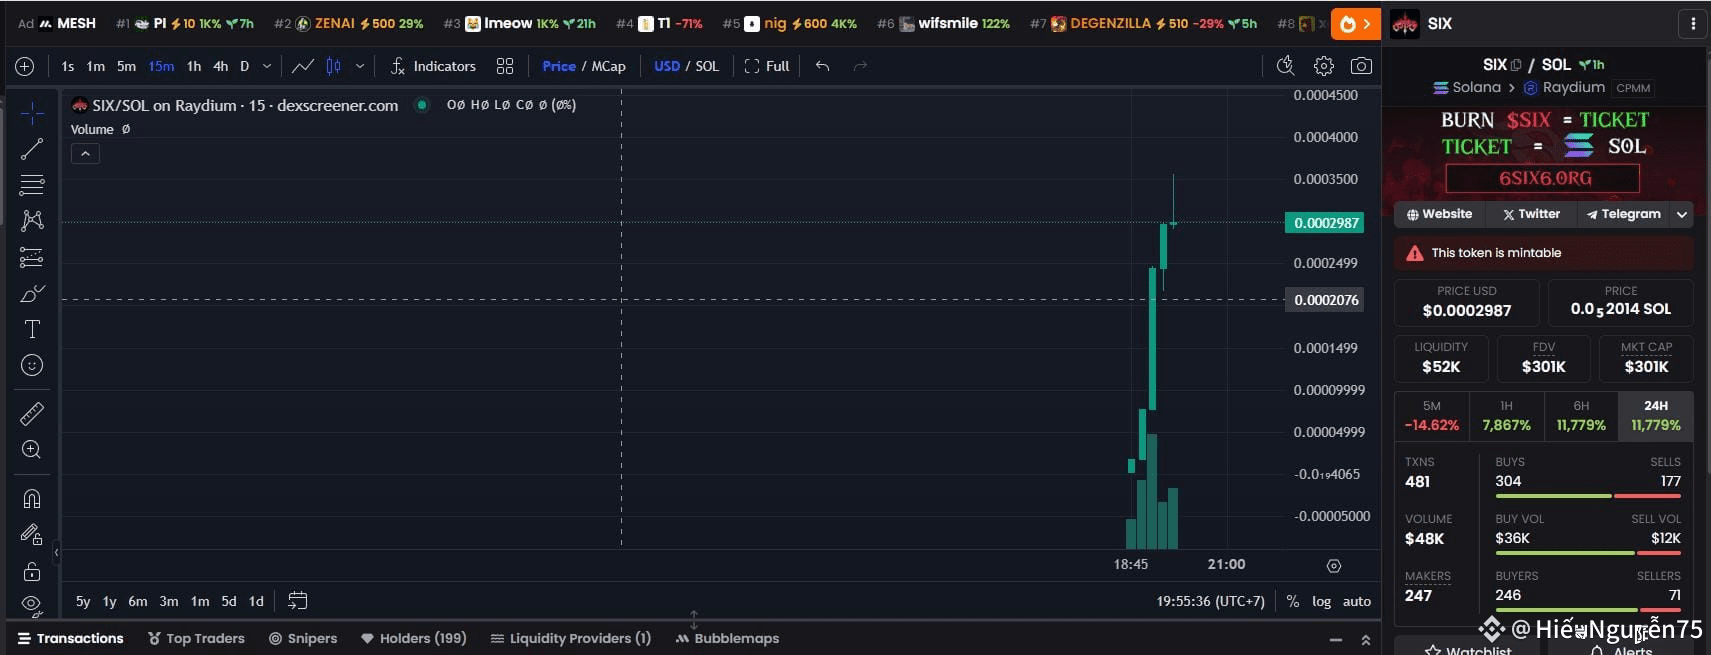Select the 5M price change tab
Viewport: 1711px width, 655px height.
point(1432,415)
